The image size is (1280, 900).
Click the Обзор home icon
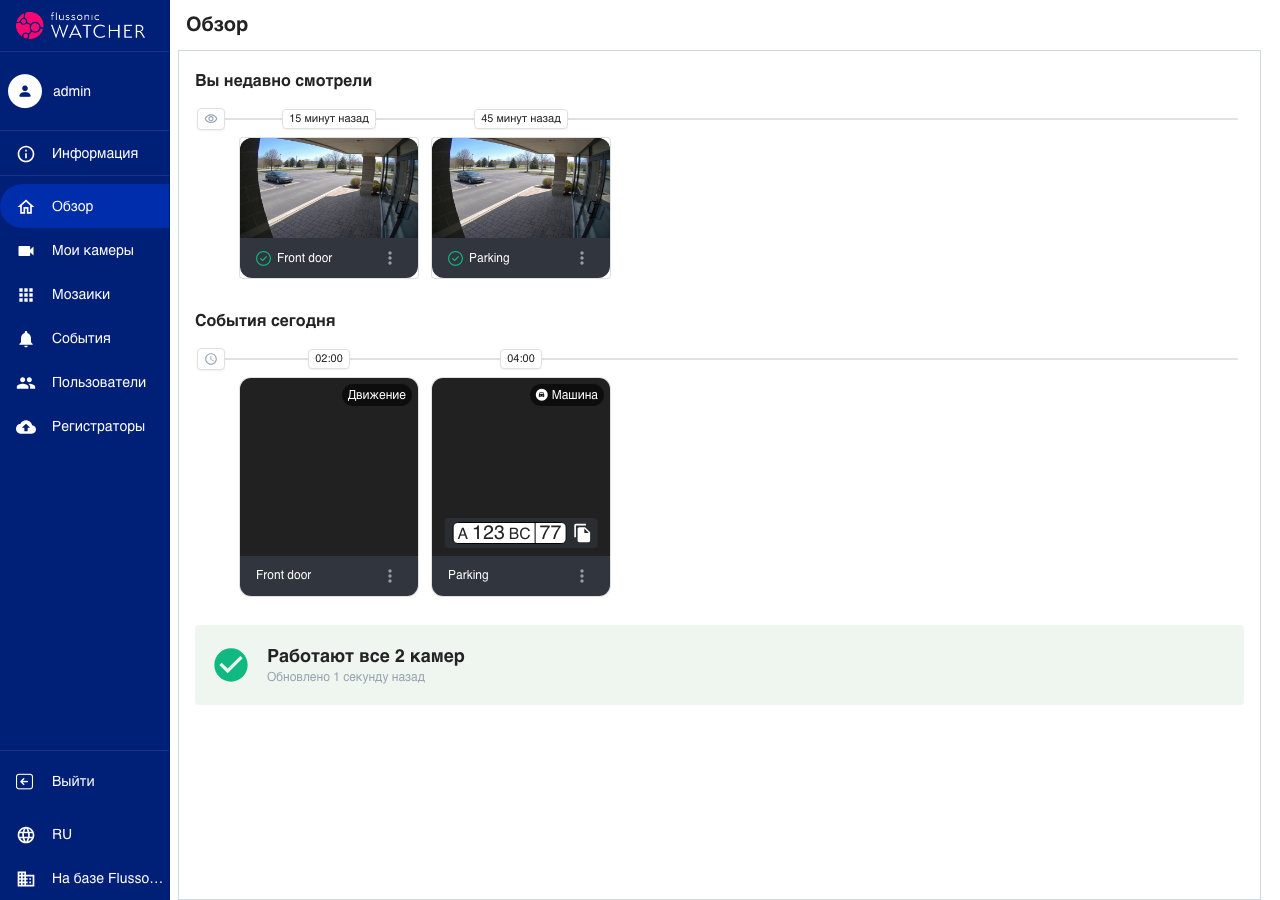coord(26,207)
